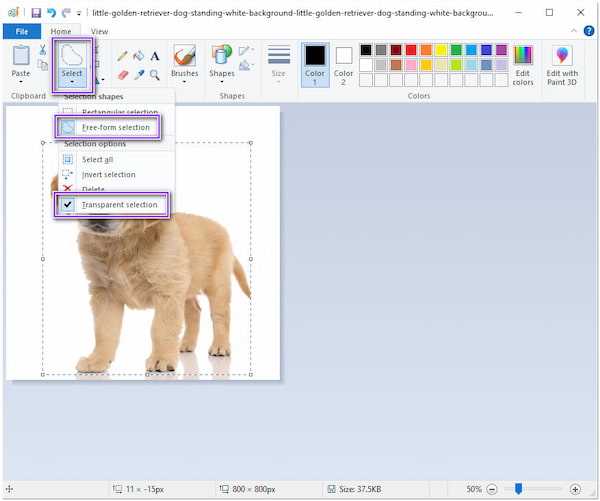Click Invert selection in the menu

[x=109, y=175]
